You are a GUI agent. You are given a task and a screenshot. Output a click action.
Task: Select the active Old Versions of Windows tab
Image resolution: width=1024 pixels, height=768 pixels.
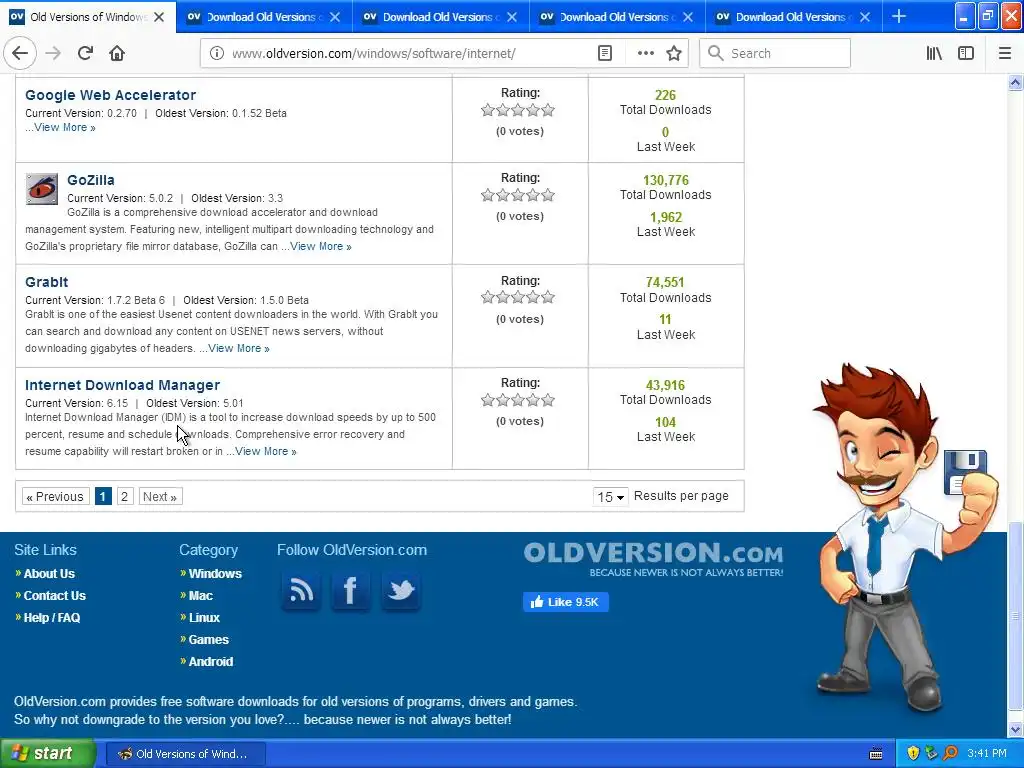tap(88, 17)
